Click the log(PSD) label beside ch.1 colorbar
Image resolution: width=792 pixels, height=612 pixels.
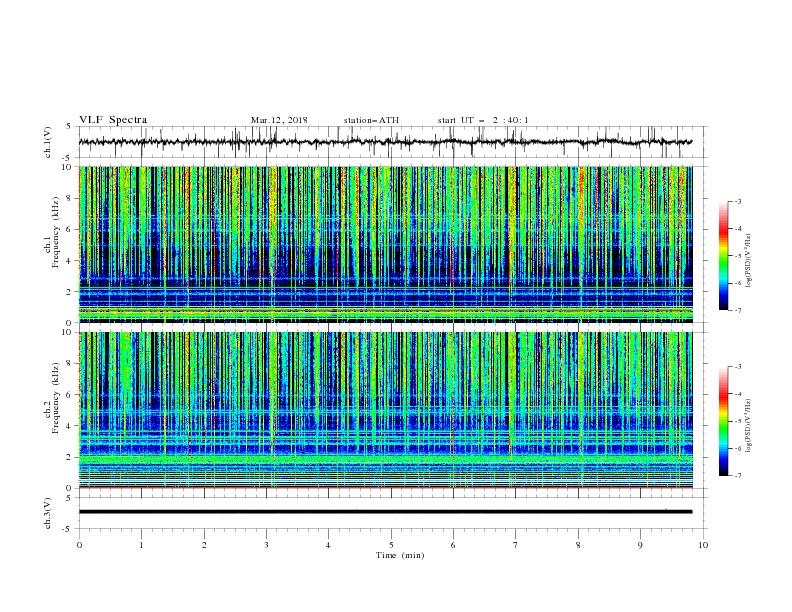click(x=749, y=261)
